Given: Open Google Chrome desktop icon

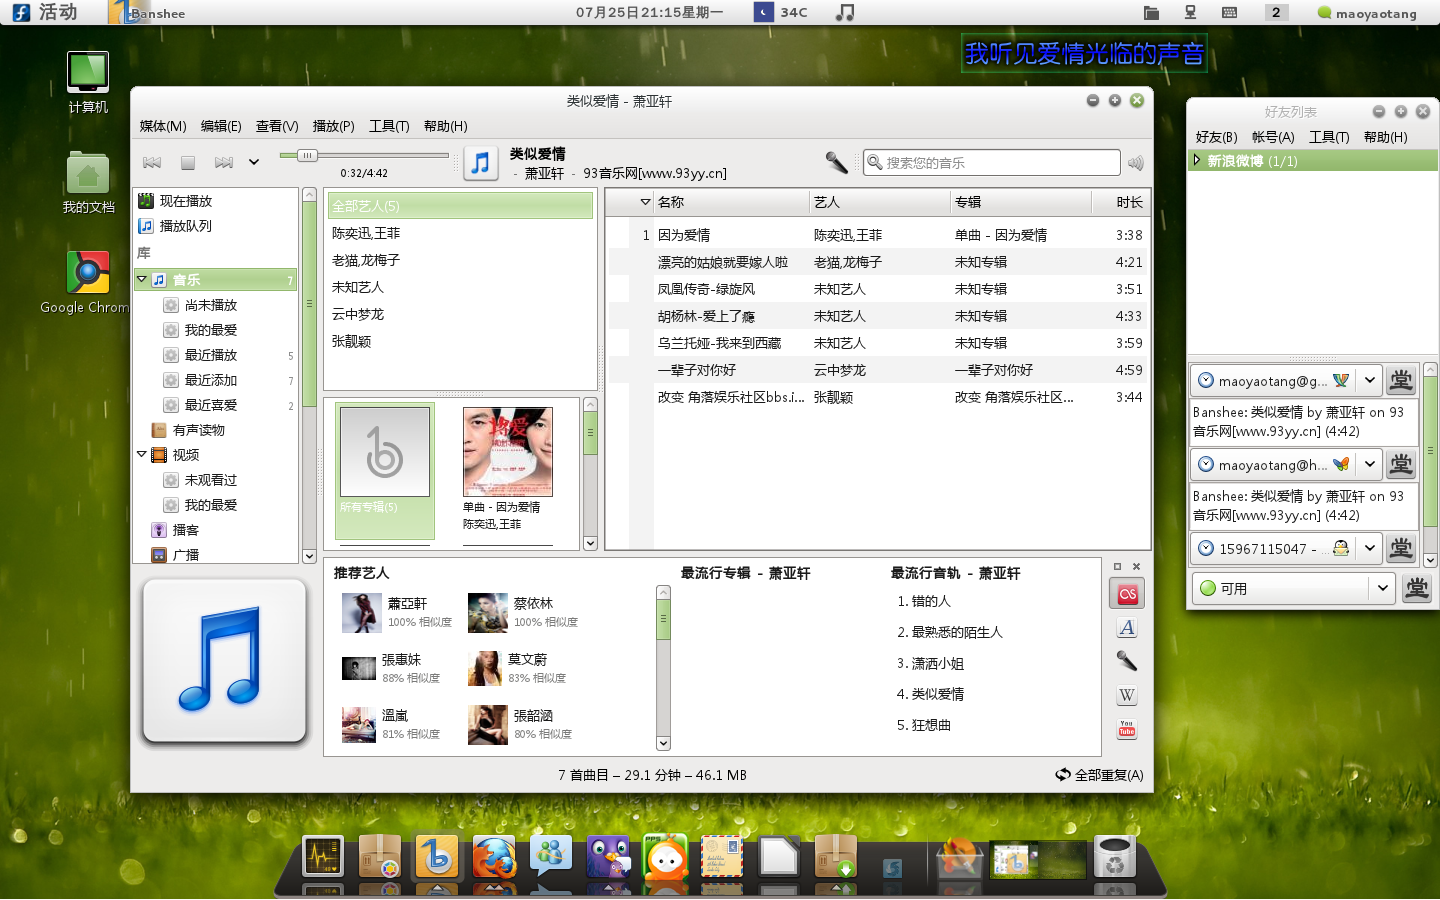Looking at the screenshot, I should click(88, 280).
